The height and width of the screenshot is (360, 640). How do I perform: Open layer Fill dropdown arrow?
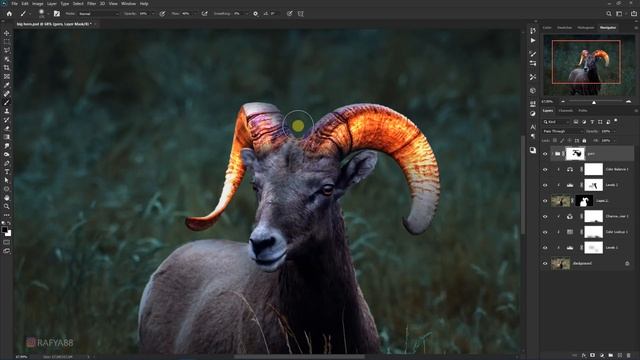pyautogui.click(x=614, y=140)
